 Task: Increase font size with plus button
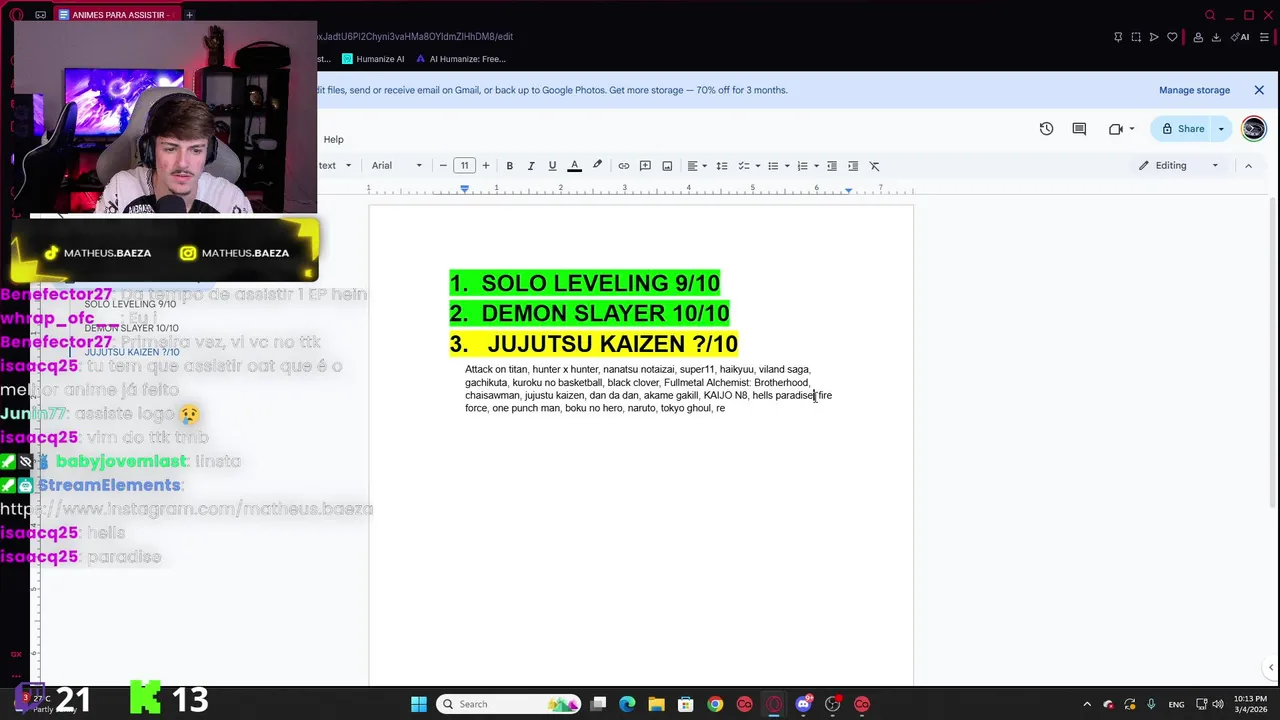pos(486,166)
